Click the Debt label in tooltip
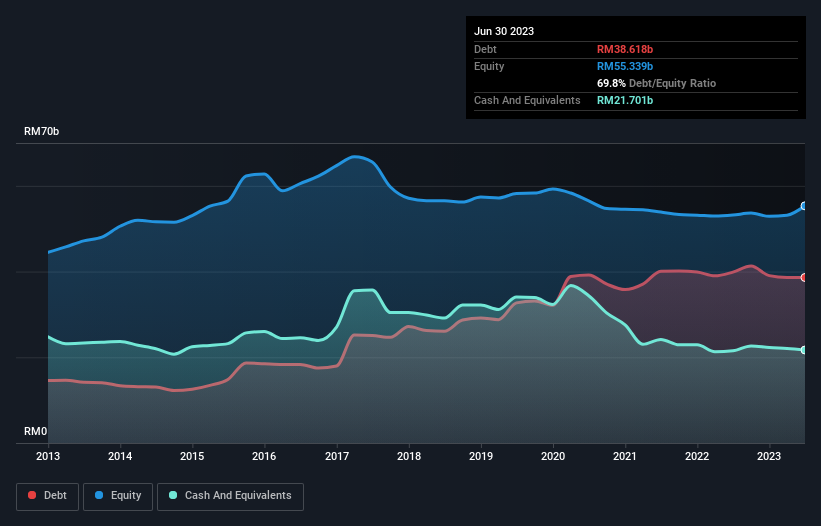The image size is (821, 526). pos(485,49)
